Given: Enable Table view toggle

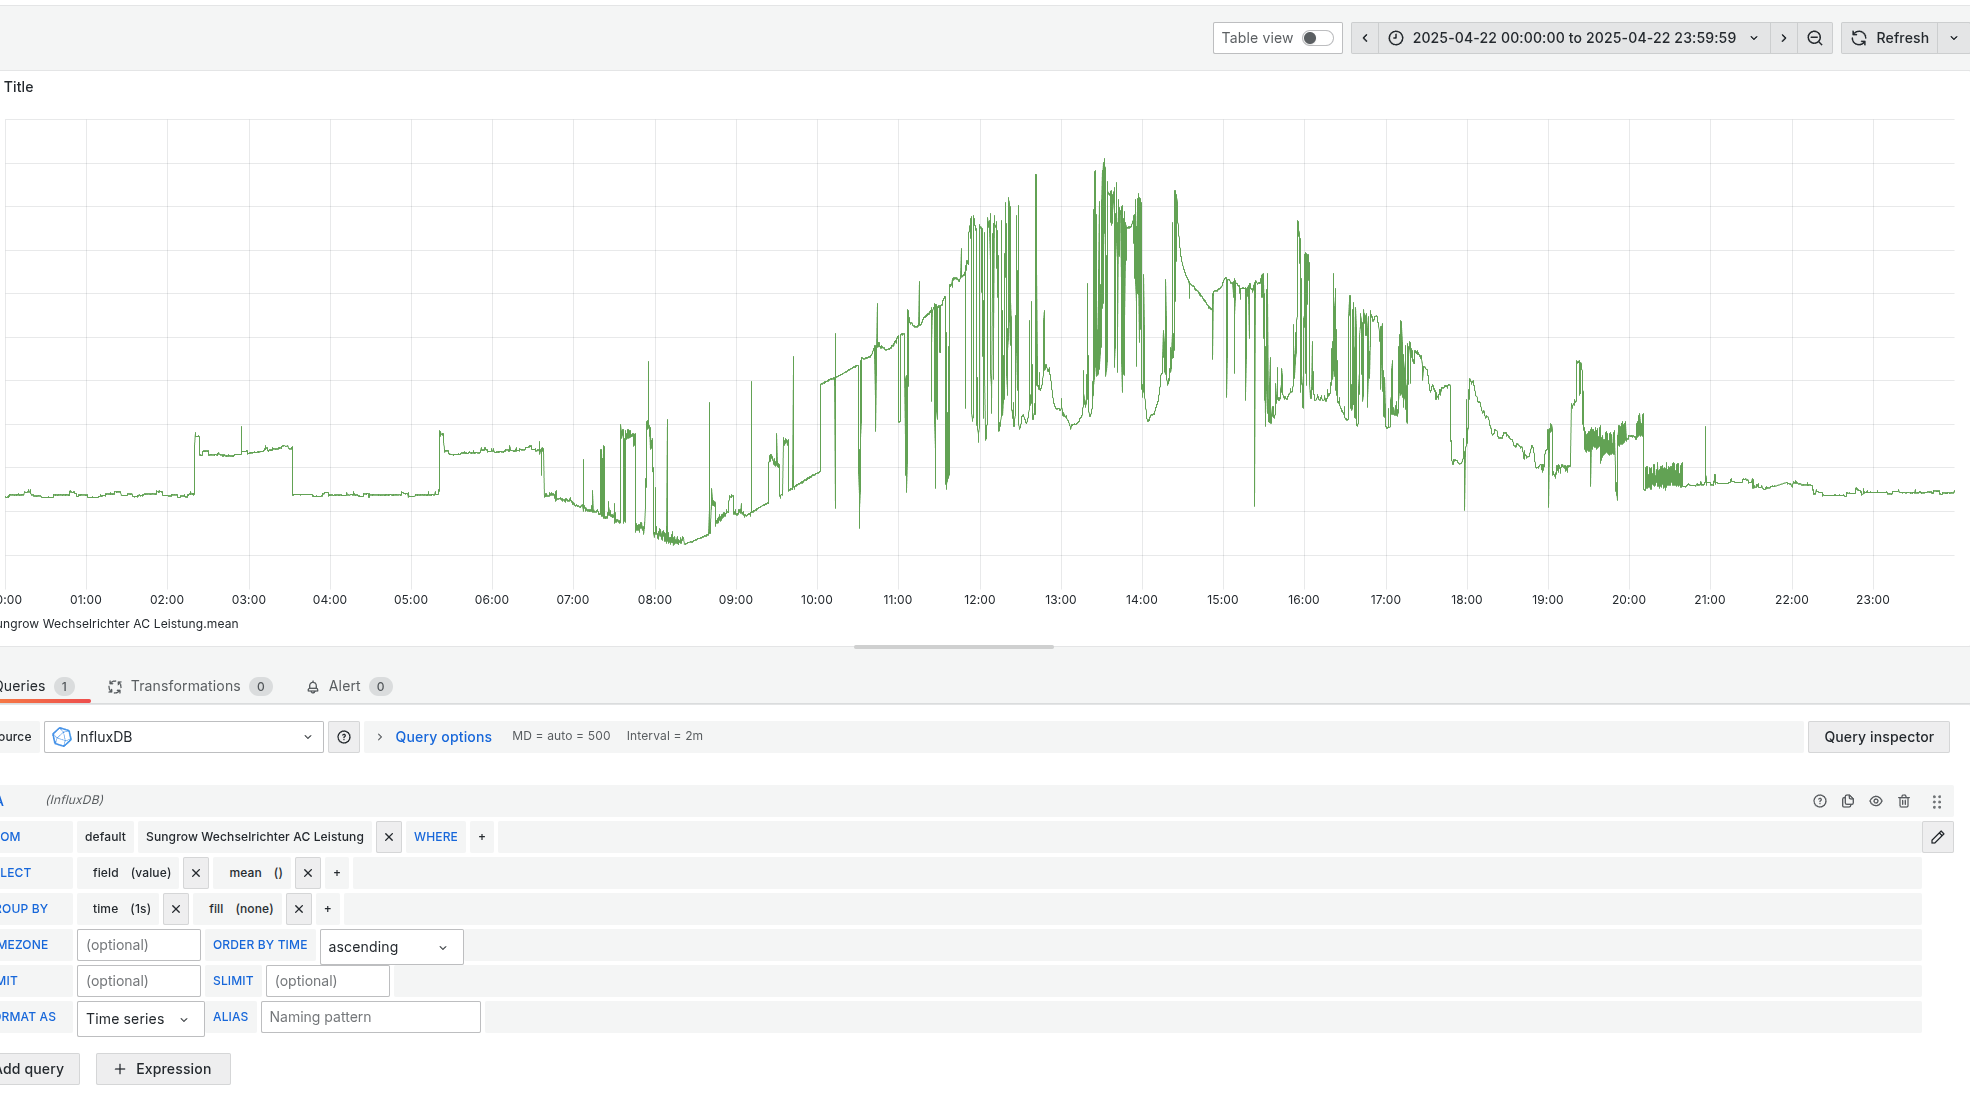Looking at the screenshot, I should tap(1319, 37).
